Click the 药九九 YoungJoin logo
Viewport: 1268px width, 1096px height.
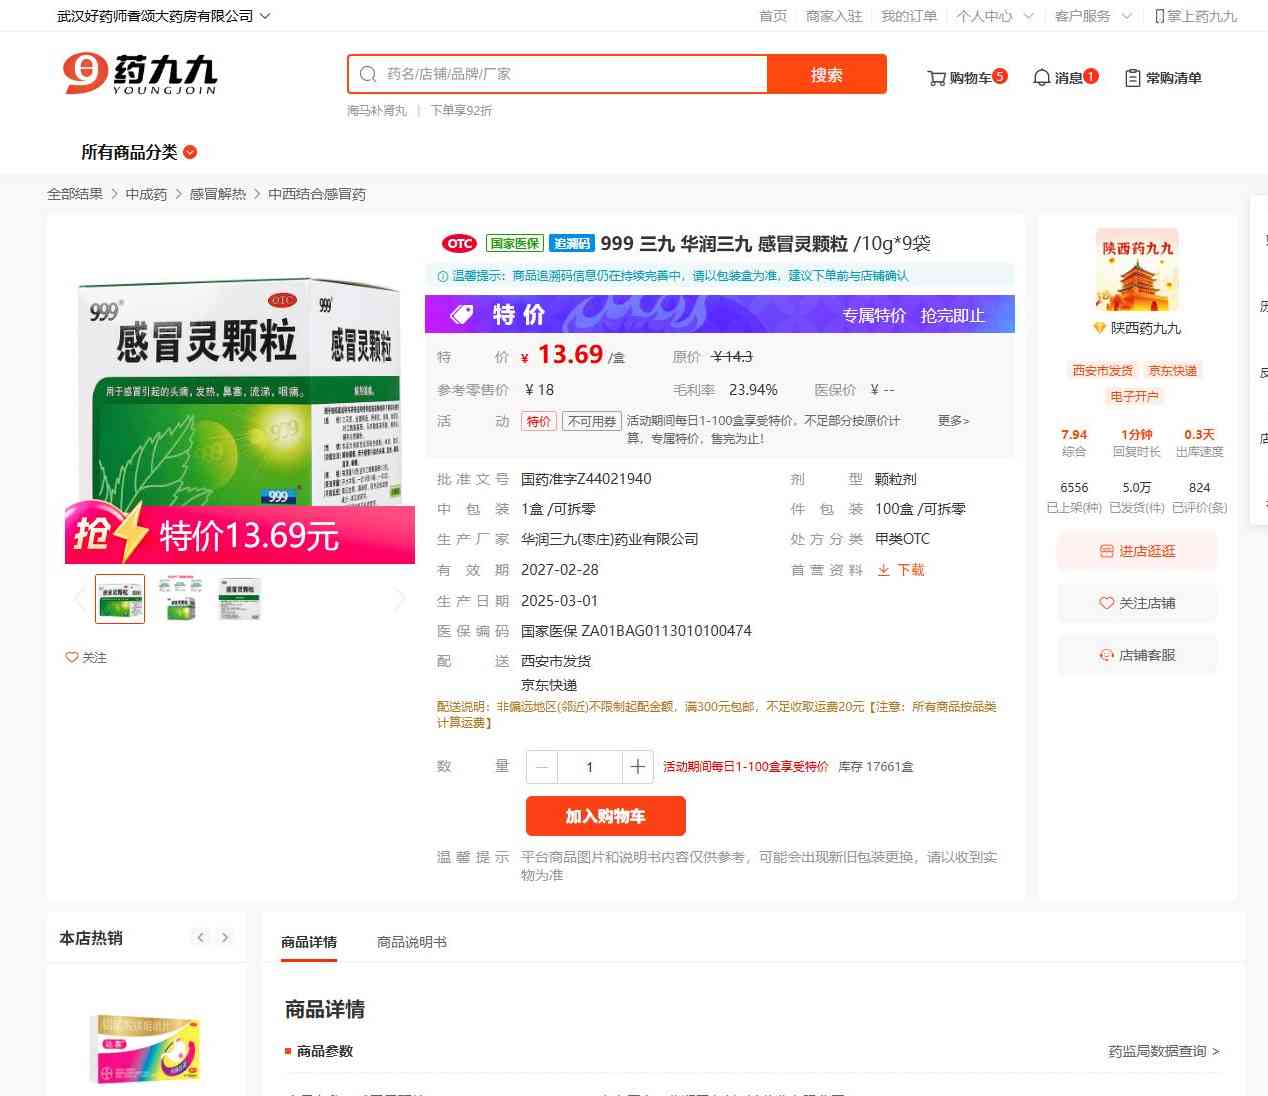[x=140, y=74]
